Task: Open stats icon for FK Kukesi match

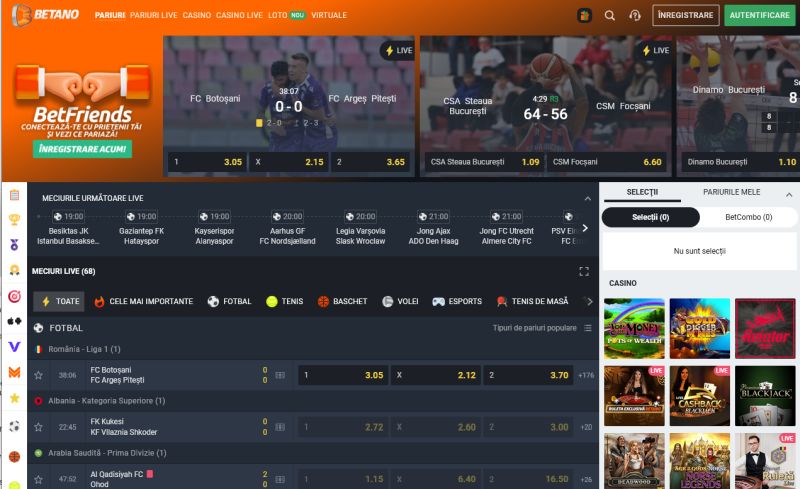Action: 280,427
